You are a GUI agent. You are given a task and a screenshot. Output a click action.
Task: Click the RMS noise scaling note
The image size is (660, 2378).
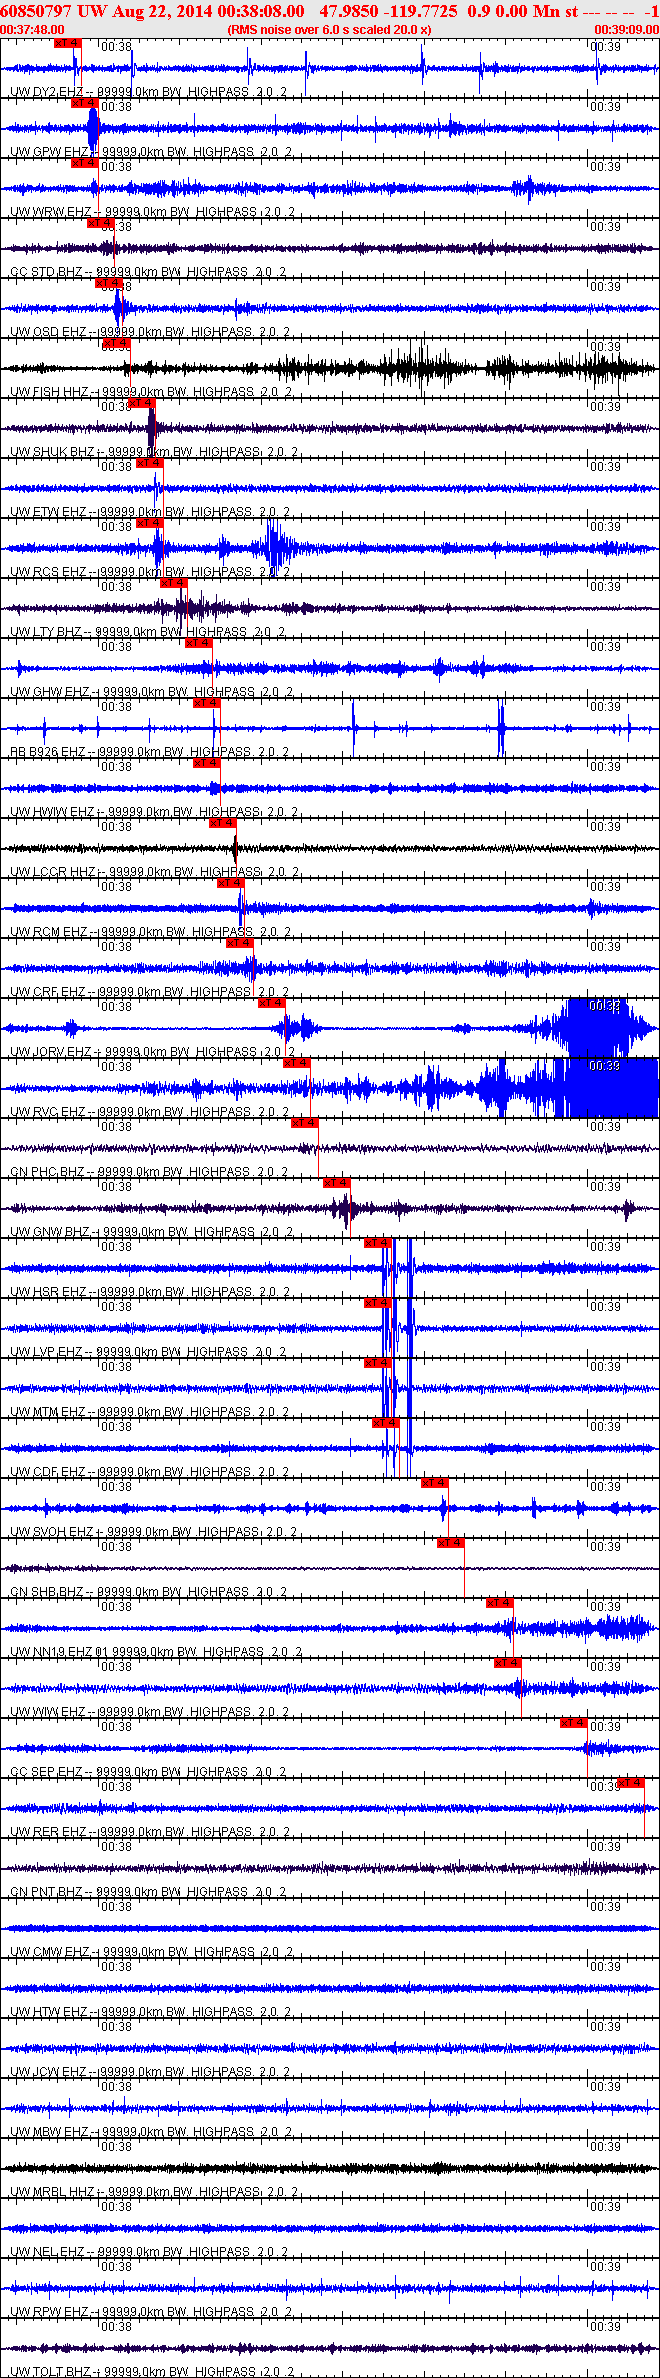pyautogui.click(x=330, y=30)
